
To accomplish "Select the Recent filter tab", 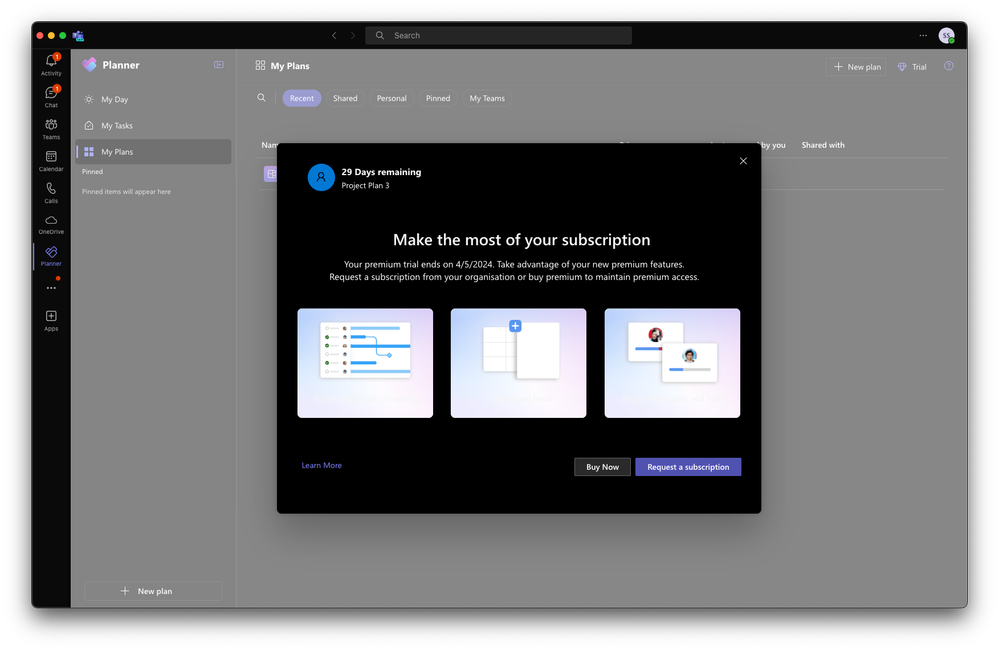I will [x=301, y=98].
